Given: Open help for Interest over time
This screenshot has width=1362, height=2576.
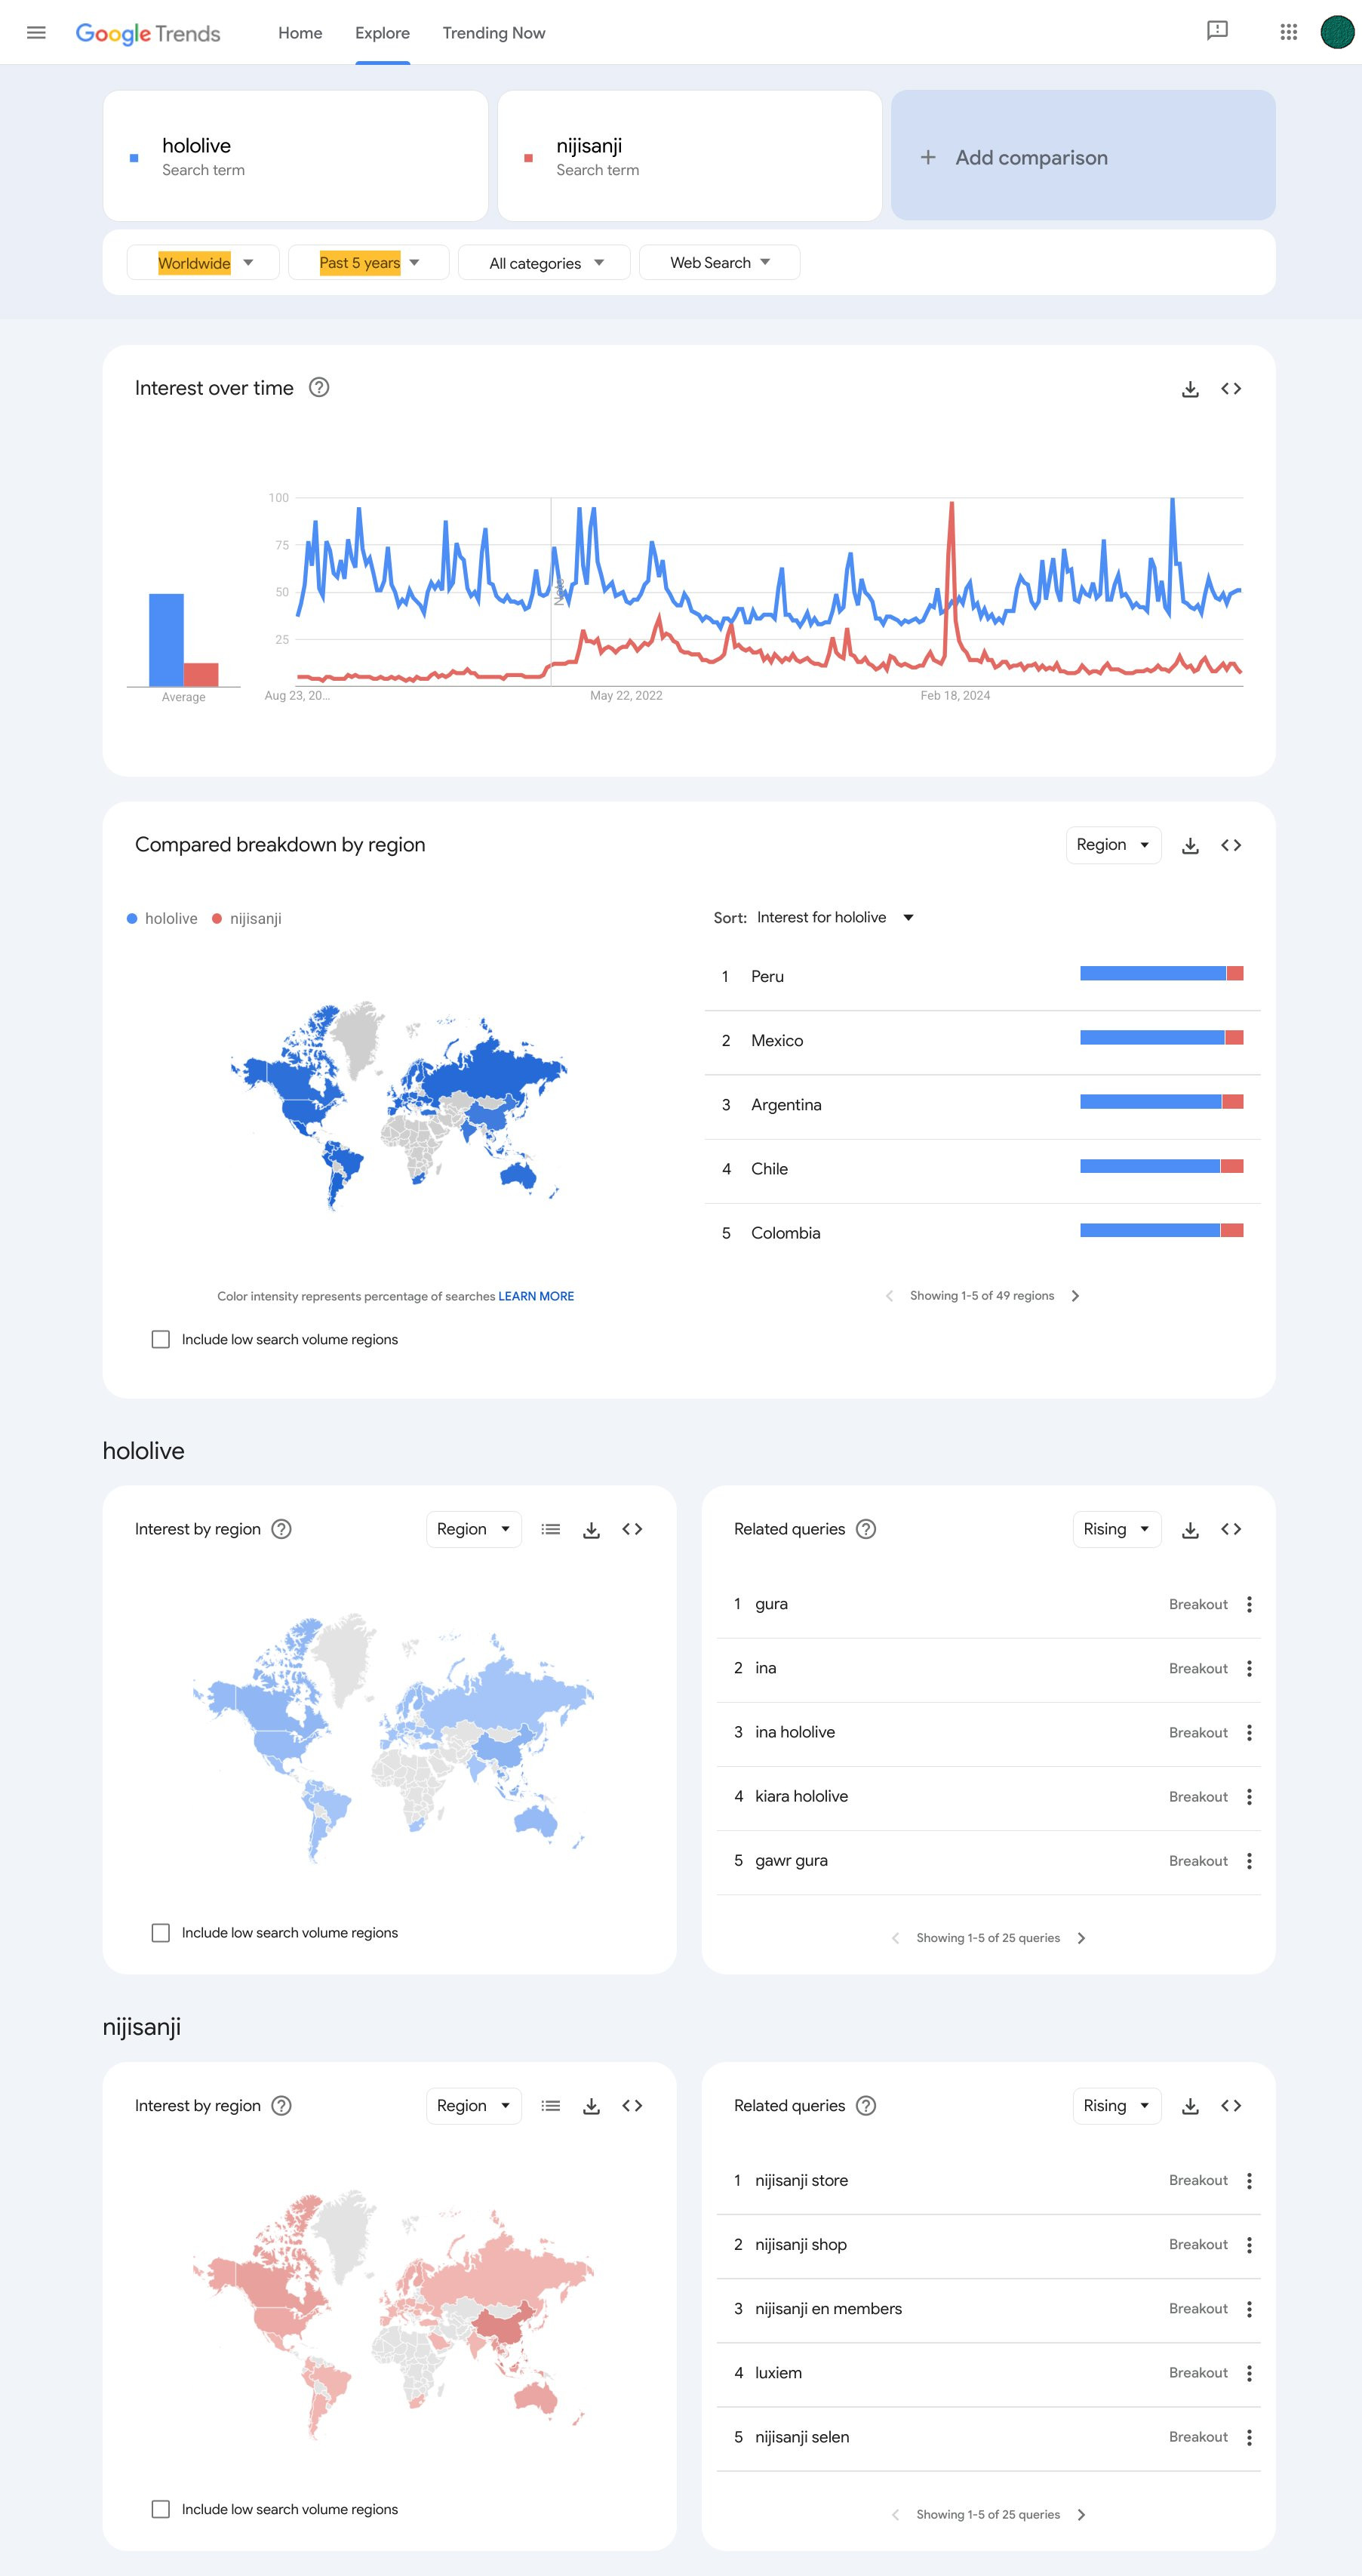Looking at the screenshot, I should click(319, 388).
